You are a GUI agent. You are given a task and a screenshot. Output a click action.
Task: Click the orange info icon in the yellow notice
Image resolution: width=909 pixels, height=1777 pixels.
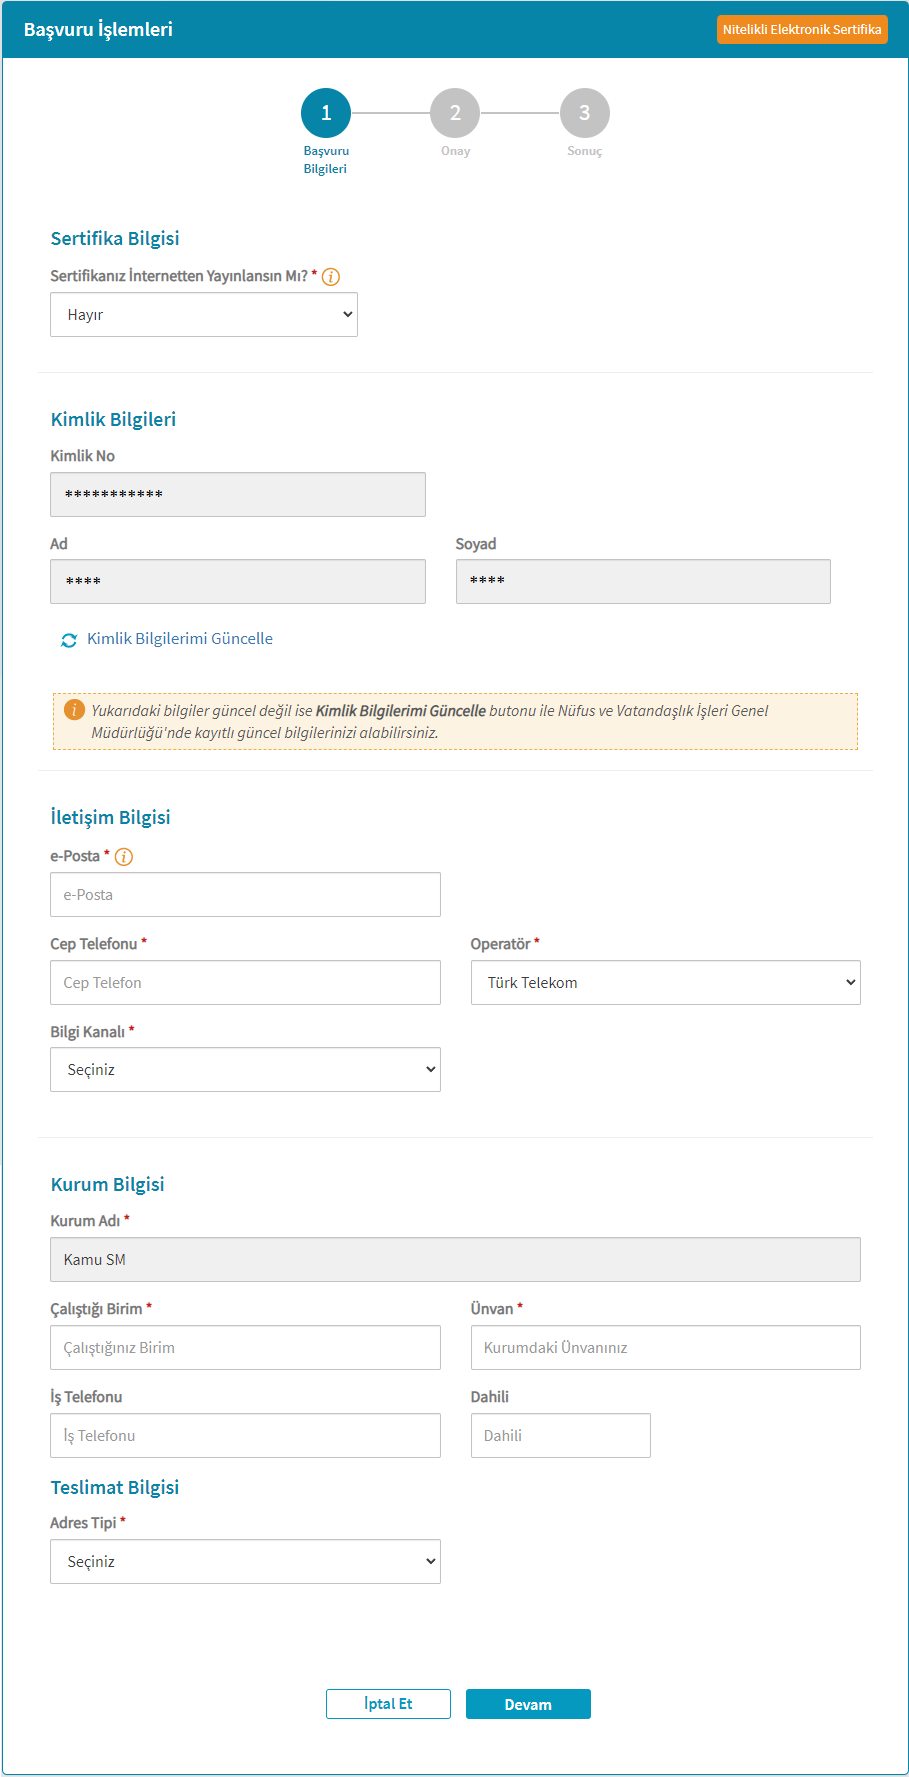click(x=74, y=710)
